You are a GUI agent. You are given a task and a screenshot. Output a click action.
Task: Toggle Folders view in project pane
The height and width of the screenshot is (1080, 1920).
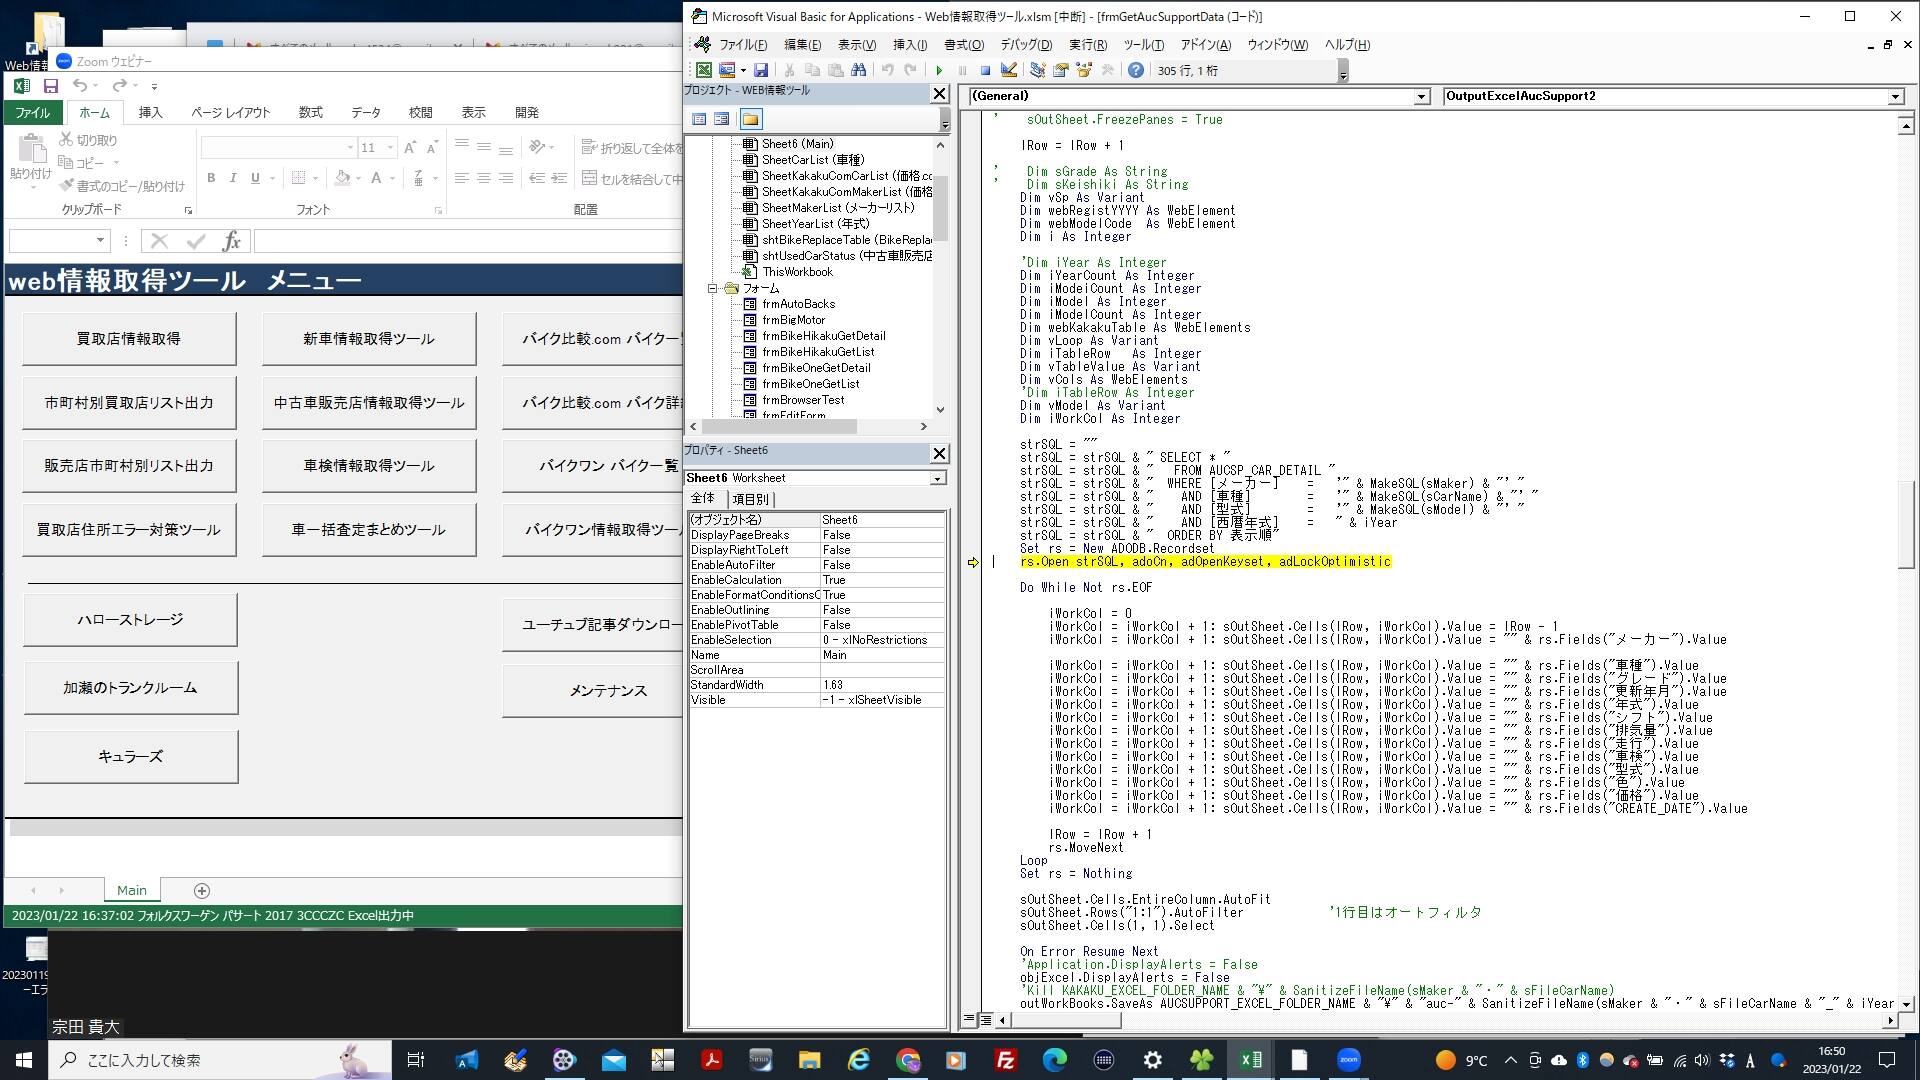750,119
